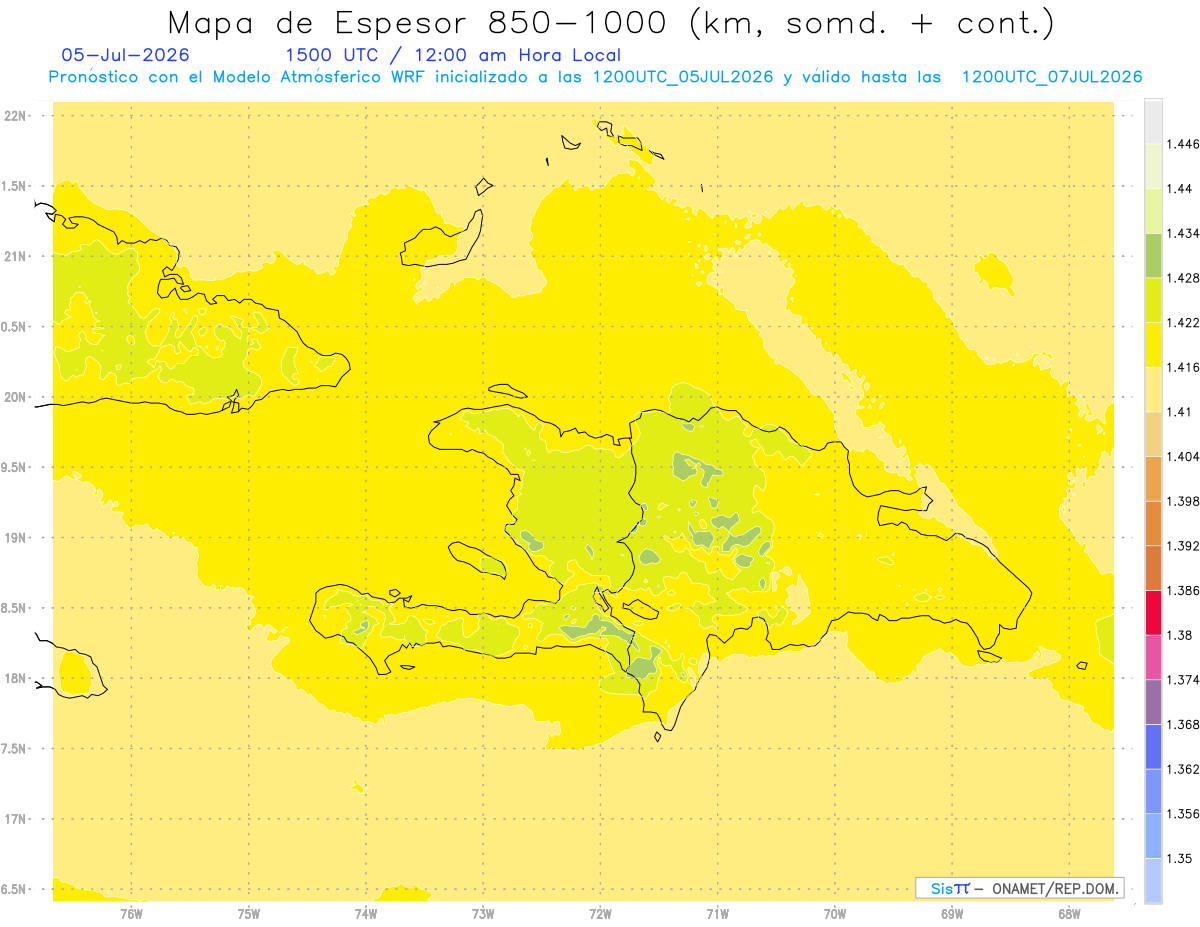Click the longitude label "70W"
Screen dimensions: 1200x927
835,914
